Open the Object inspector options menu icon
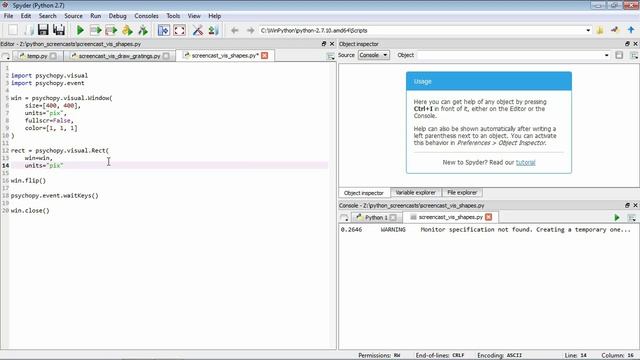Image resolution: width=640 pixels, height=360 pixels. click(x=634, y=55)
